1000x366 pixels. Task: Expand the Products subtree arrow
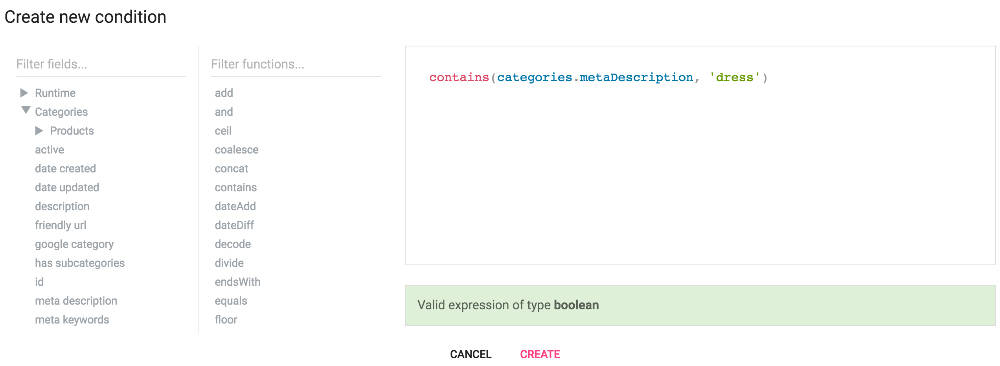(40, 131)
